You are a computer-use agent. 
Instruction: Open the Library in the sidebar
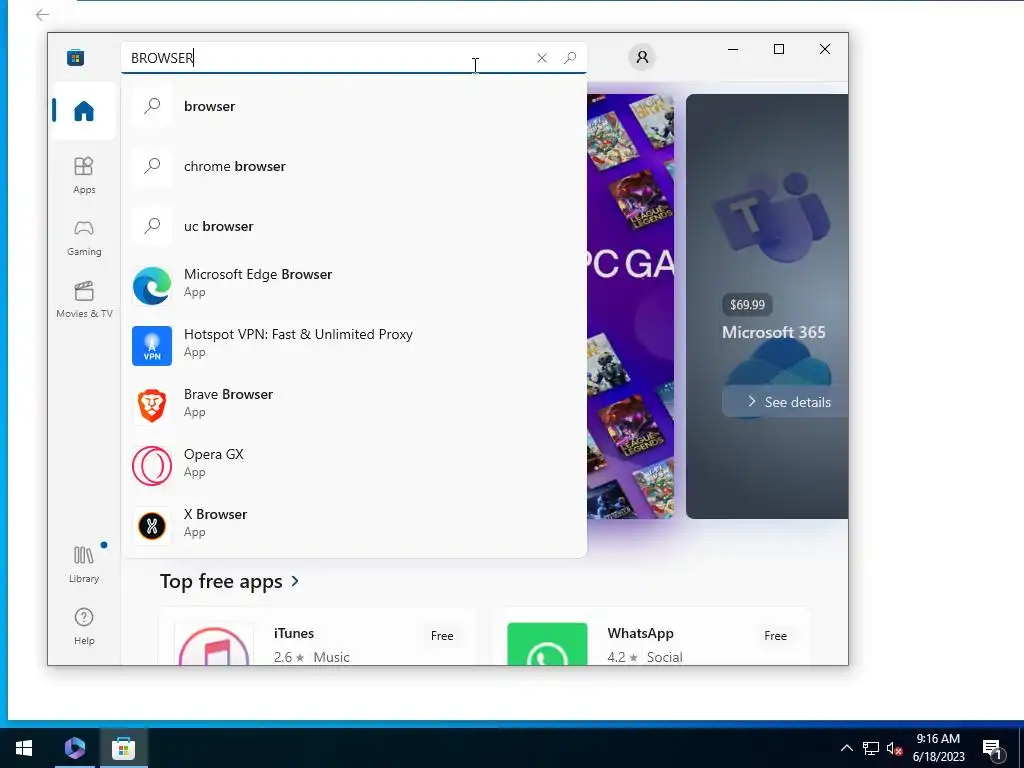[84, 564]
